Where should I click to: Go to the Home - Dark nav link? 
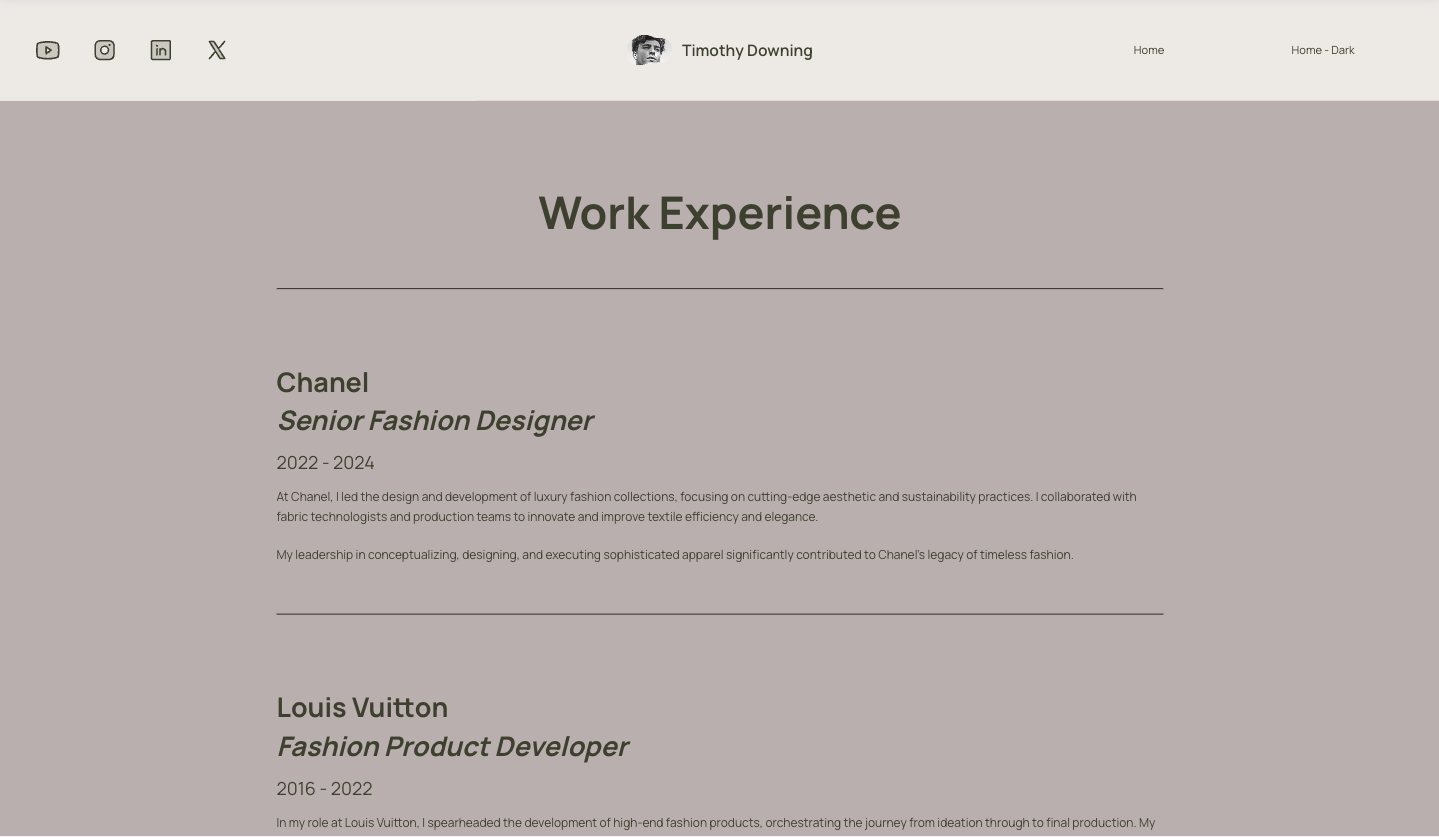[1322, 50]
